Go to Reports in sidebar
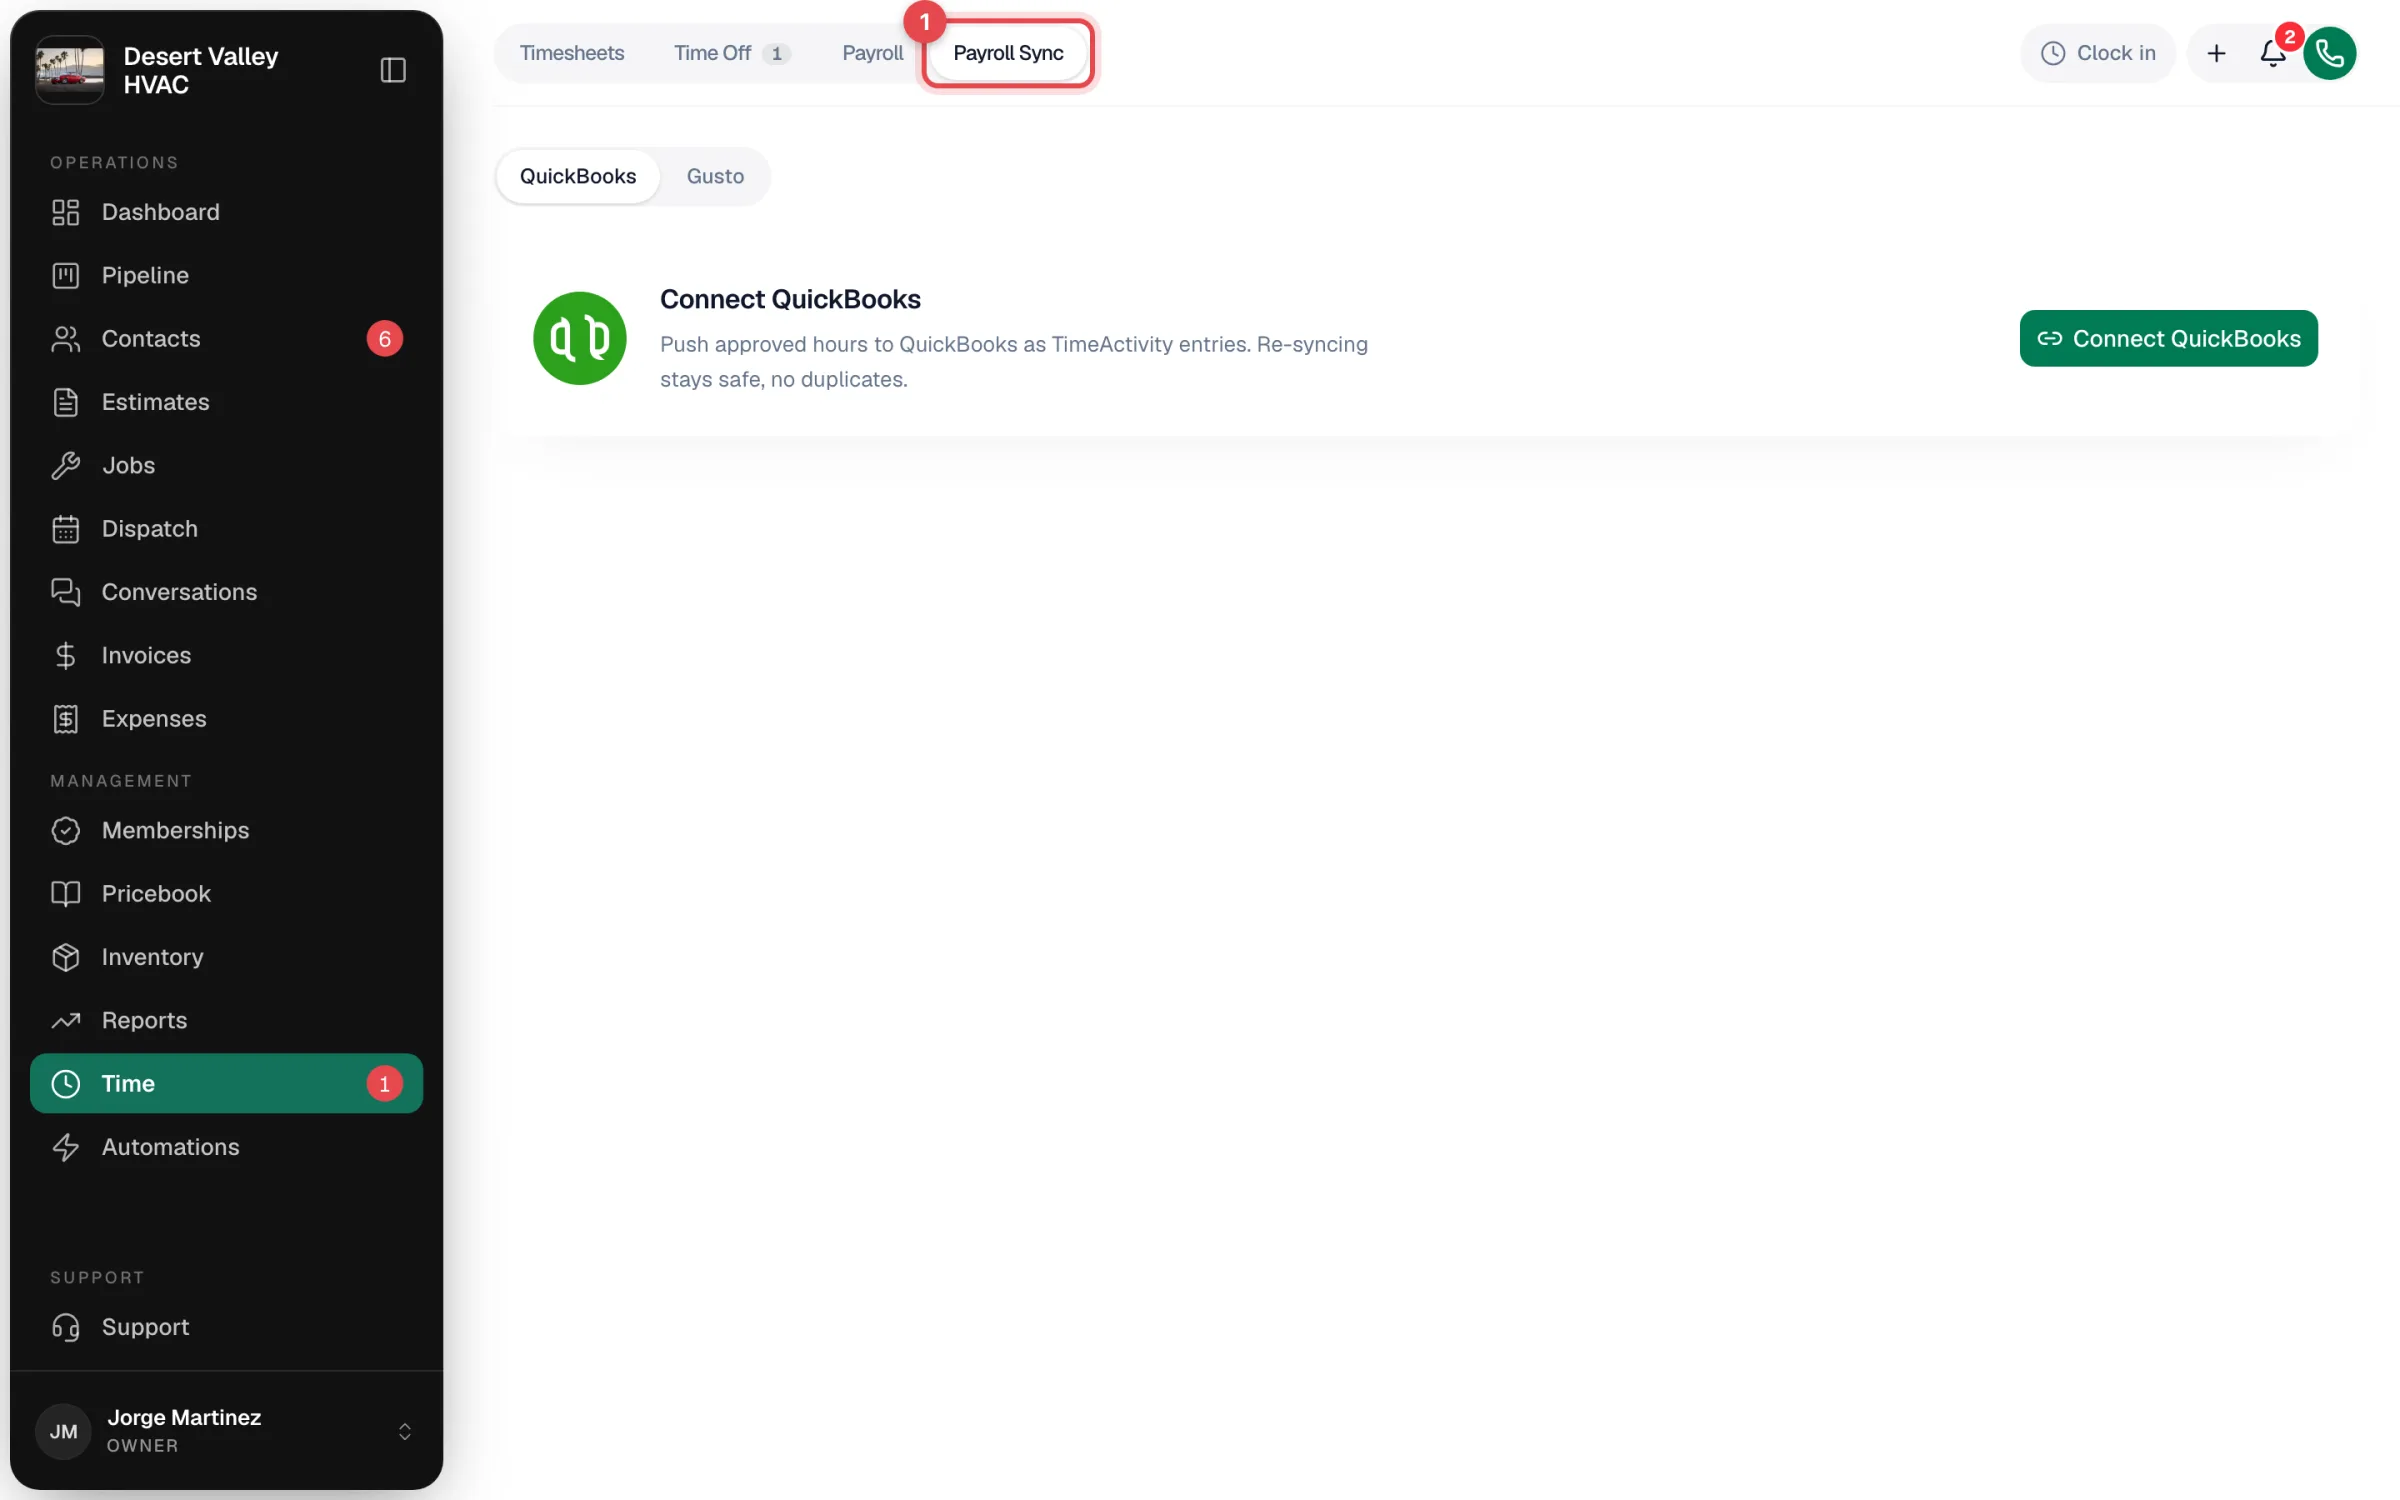This screenshot has height=1500, width=2400. (226, 1020)
